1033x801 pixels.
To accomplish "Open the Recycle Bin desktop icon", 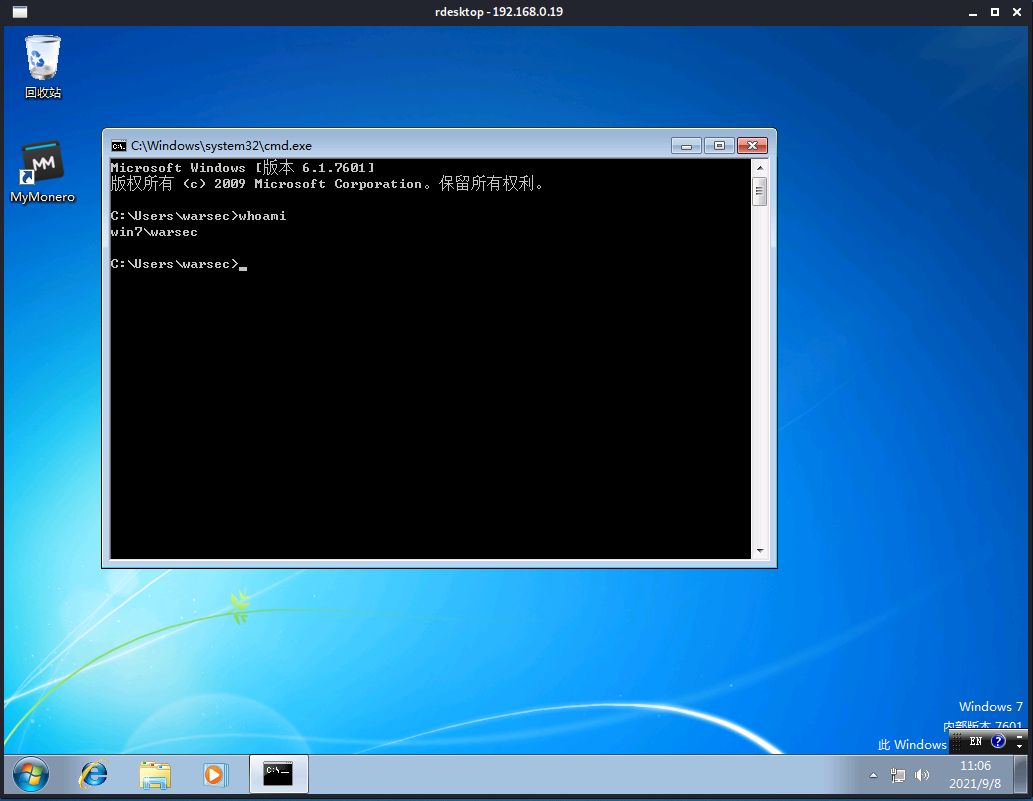I will pos(43,67).
